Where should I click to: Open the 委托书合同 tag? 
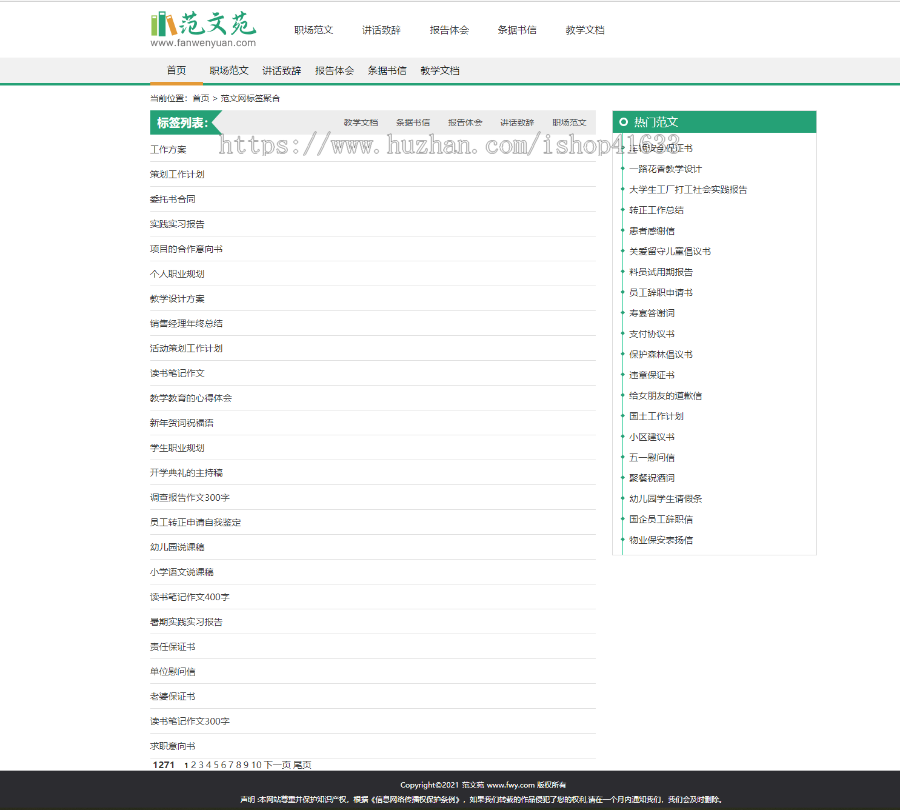(x=173, y=199)
